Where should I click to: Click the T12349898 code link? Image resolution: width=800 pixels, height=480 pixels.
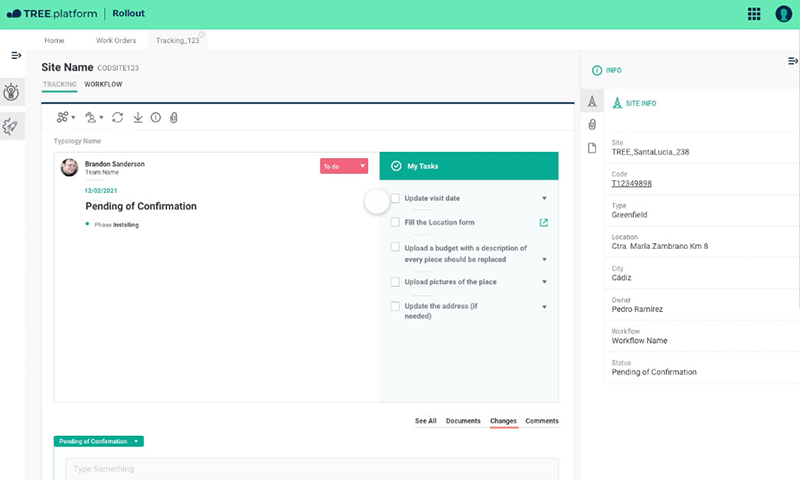point(632,183)
